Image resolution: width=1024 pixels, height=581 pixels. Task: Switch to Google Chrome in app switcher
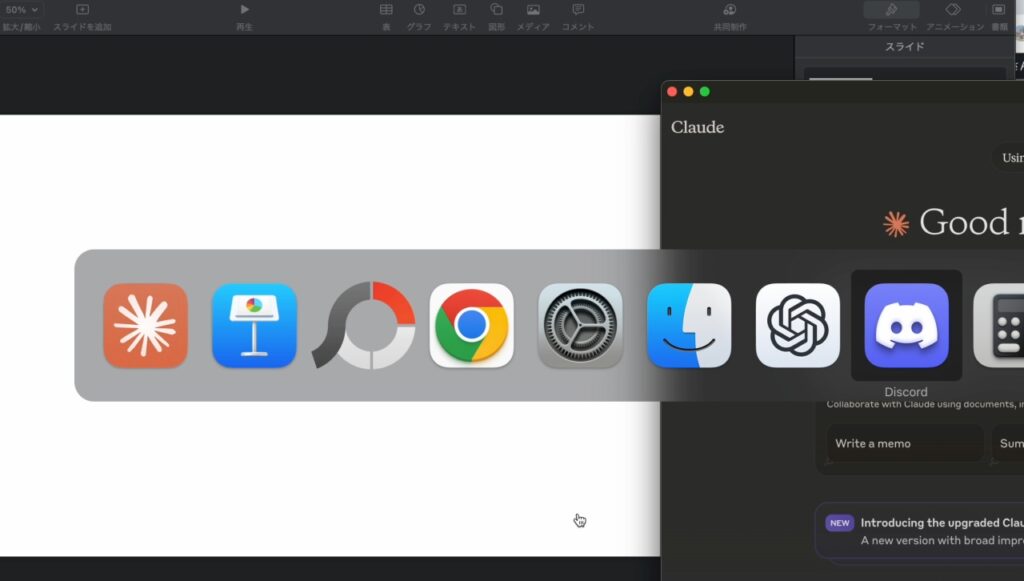472,325
